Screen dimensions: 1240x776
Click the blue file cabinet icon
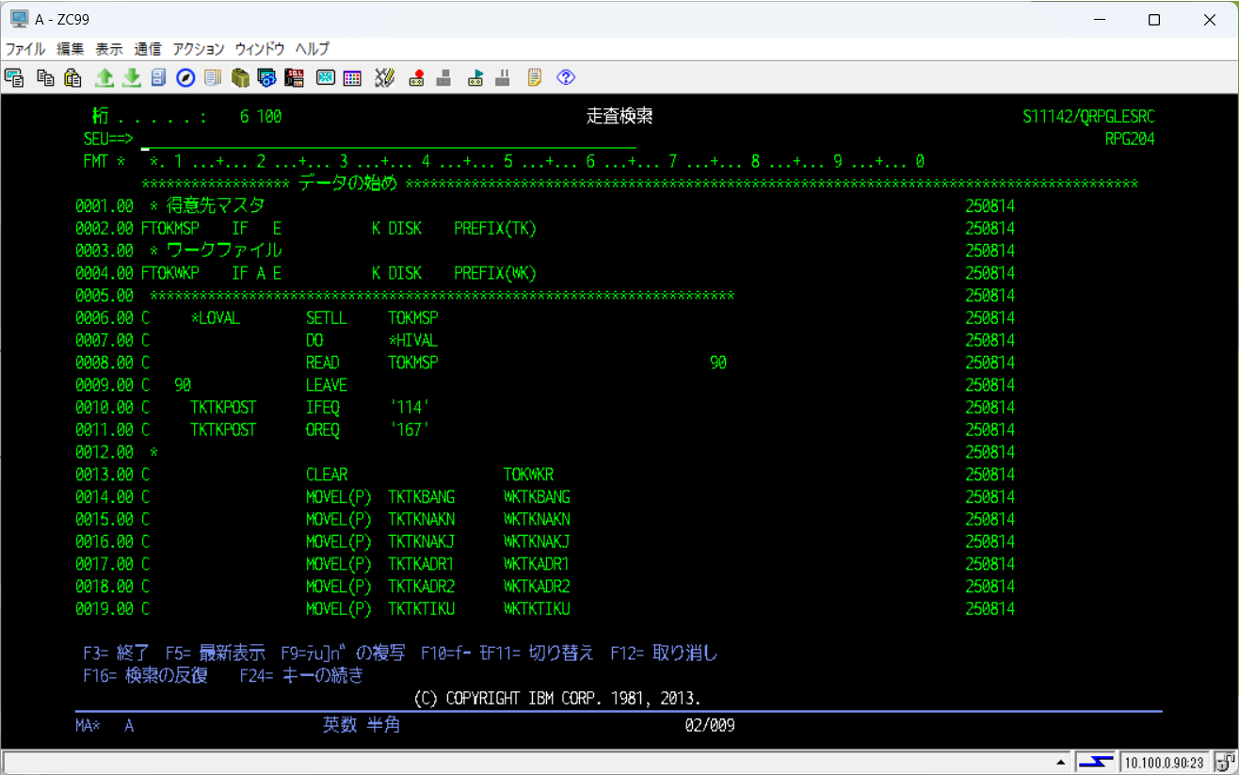click(x=158, y=78)
